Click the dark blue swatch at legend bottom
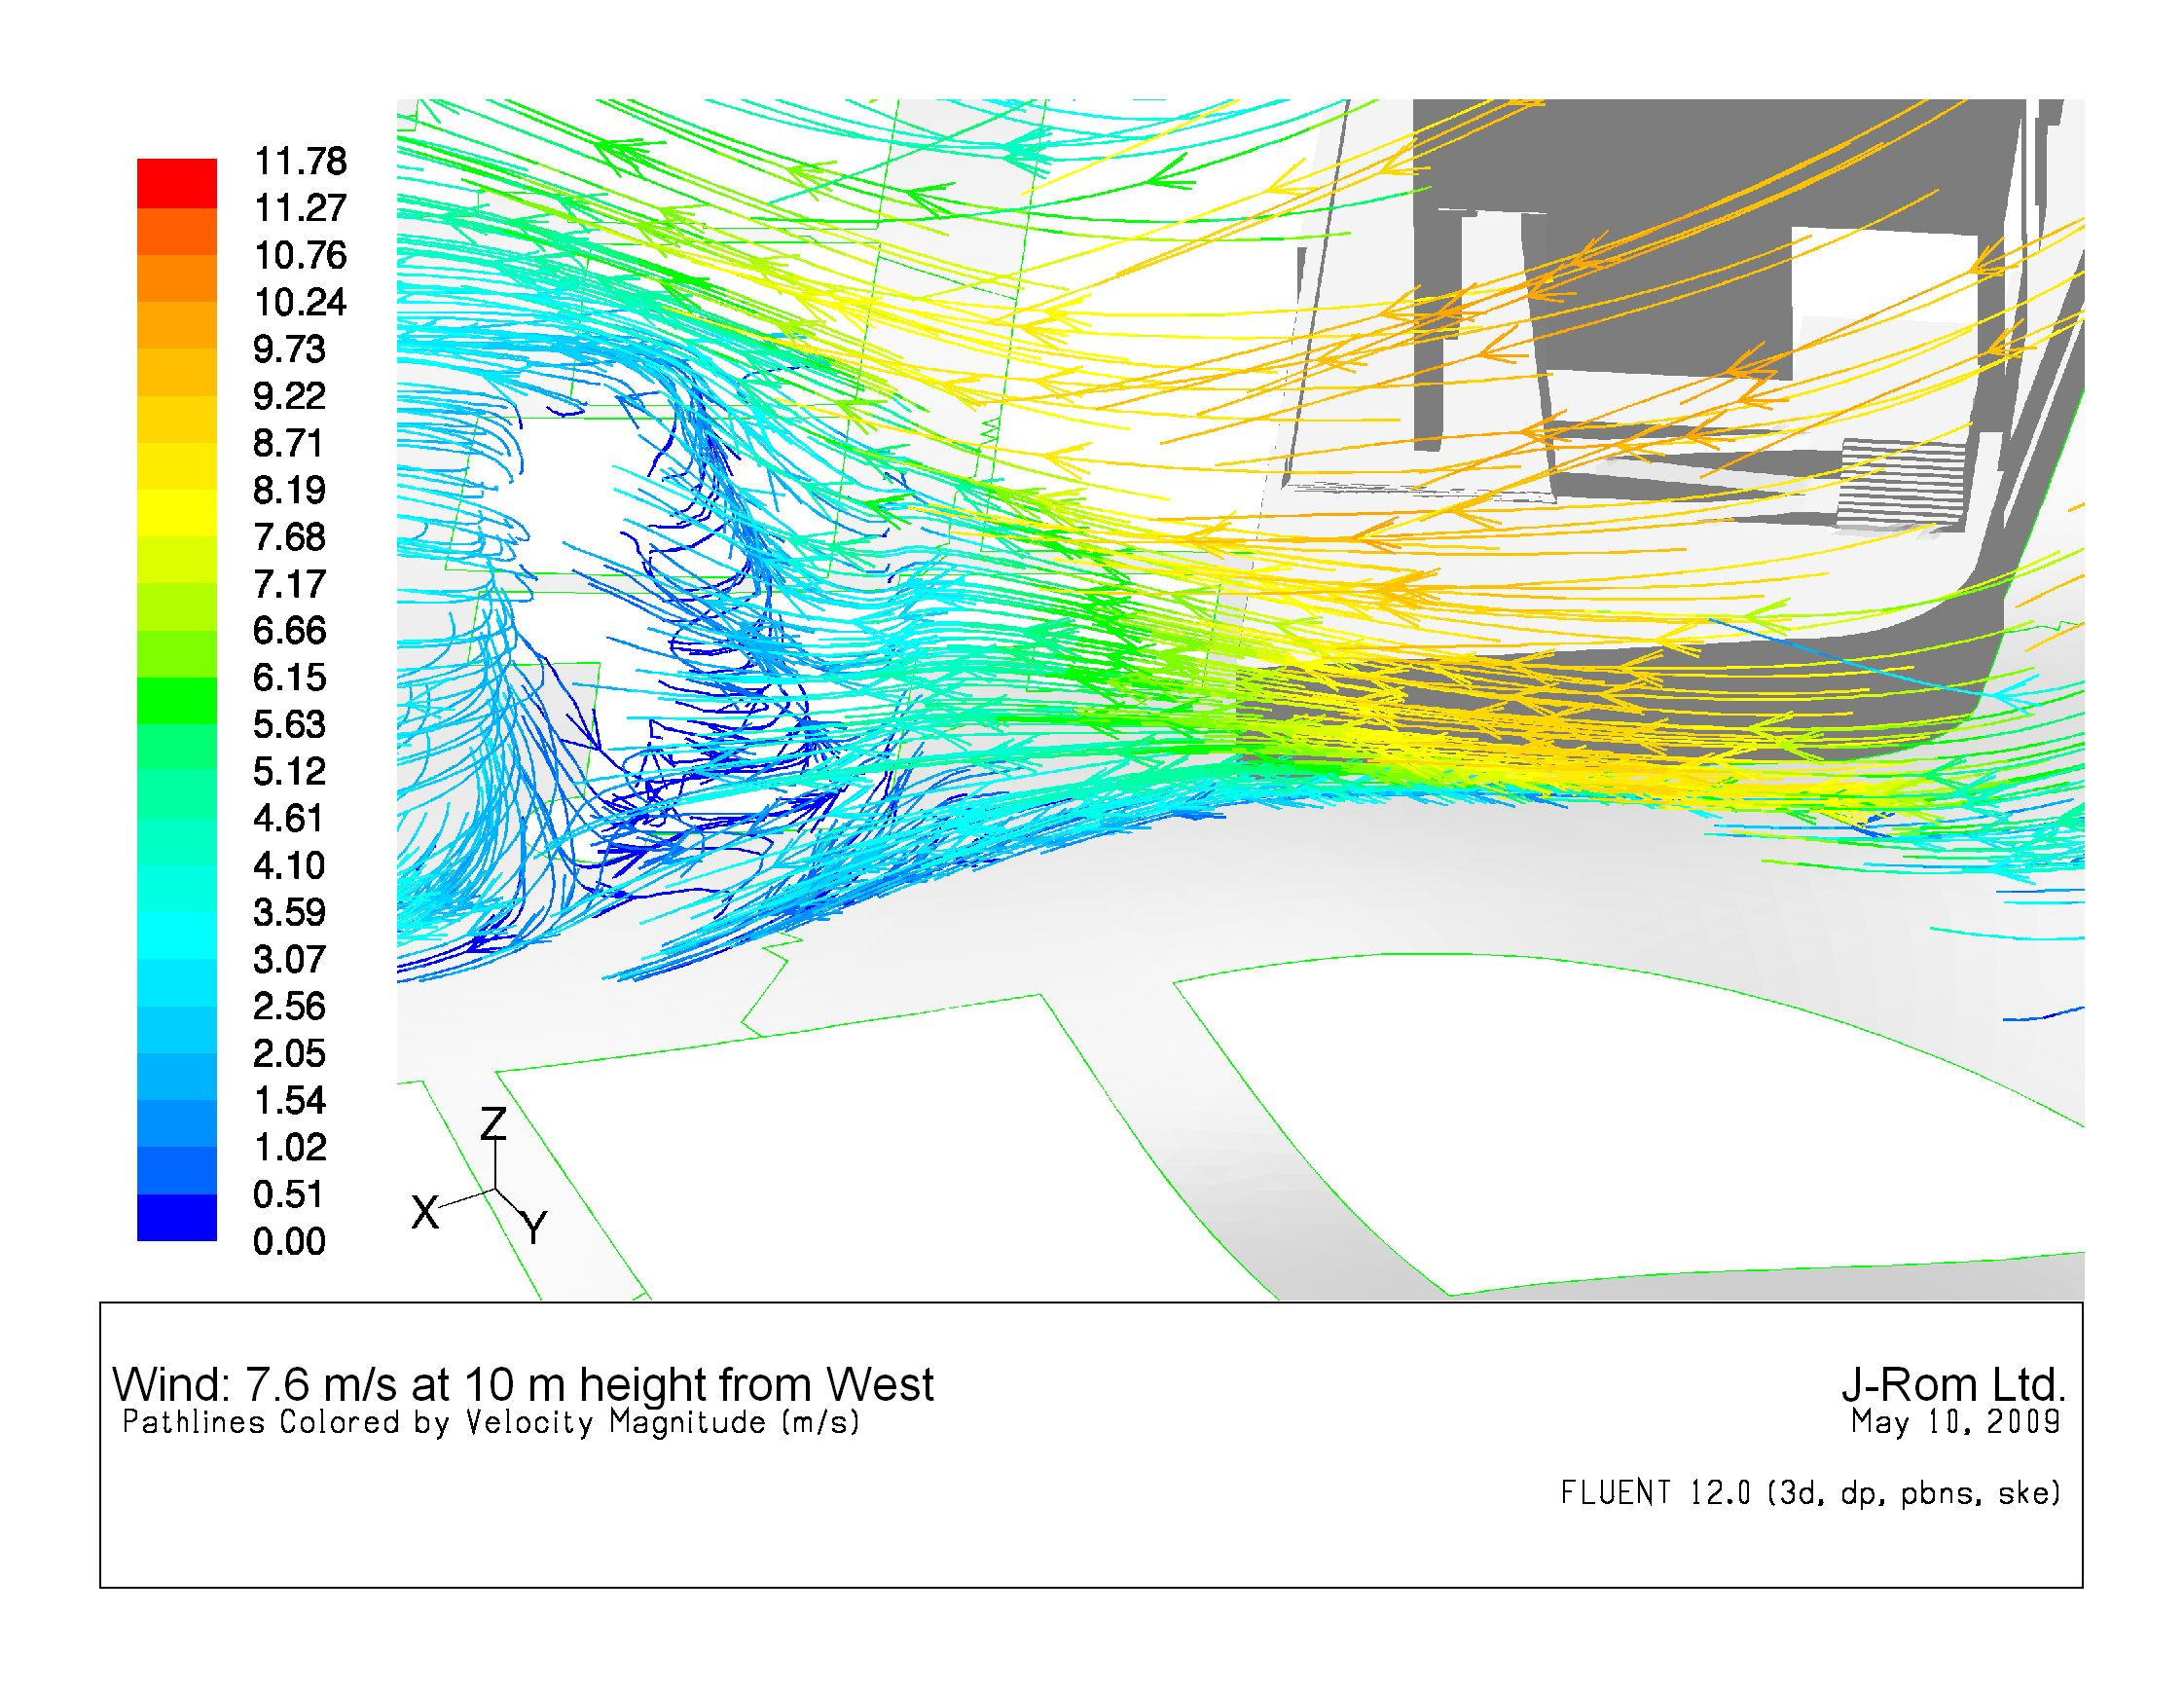 (176, 1218)
